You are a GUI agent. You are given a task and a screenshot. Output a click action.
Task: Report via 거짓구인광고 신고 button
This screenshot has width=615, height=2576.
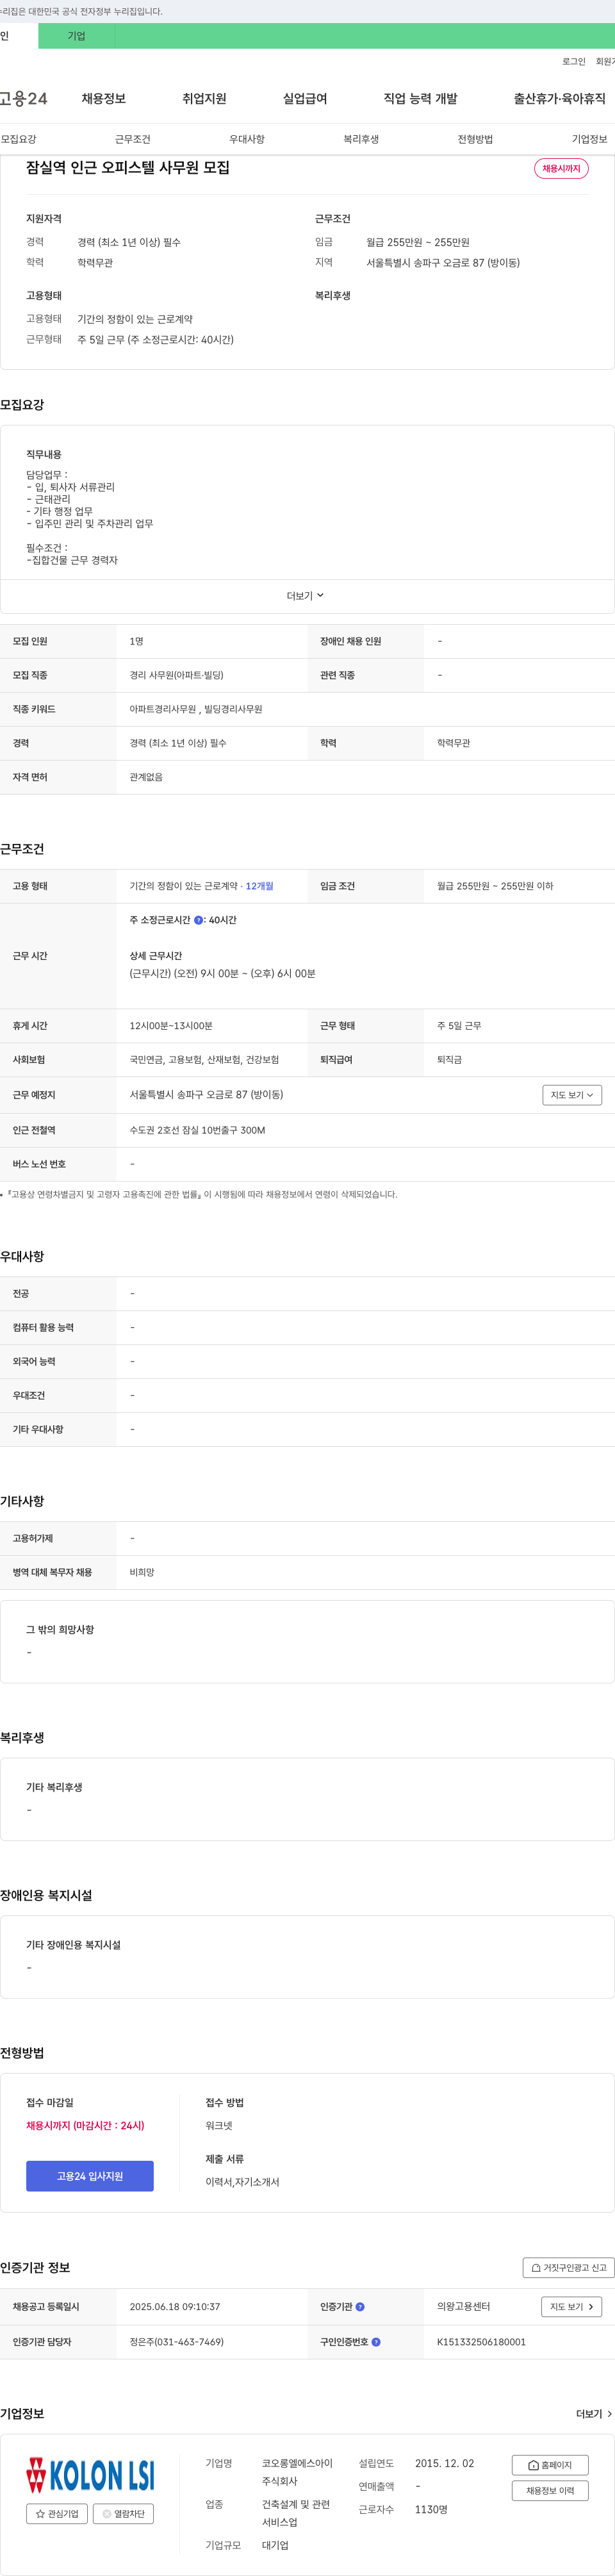point(568,2268)
